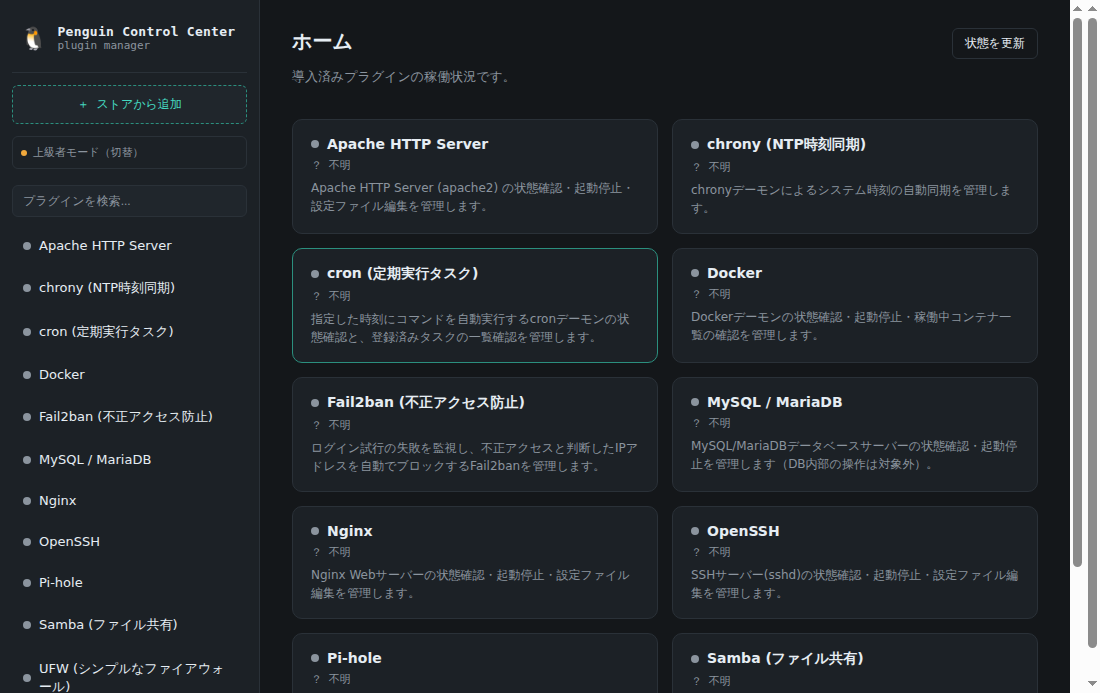This screenshot has height=693, width=1100.
Task: Focus the プラグインを検索 search field
Action: (129, 201)
